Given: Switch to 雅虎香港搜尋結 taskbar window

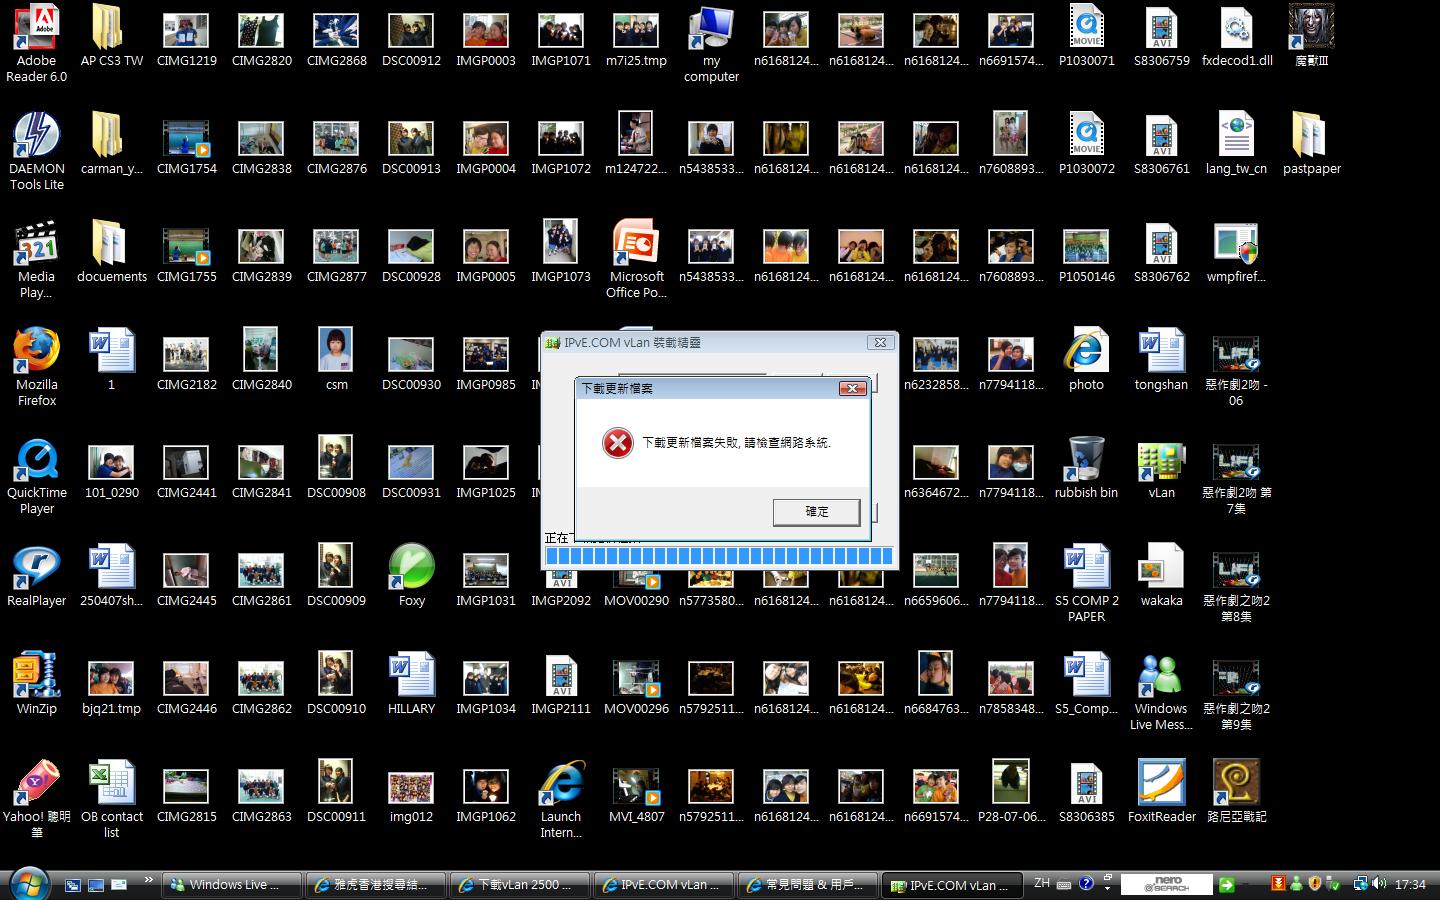Looking at the screenshot, I should (x=376, y=885).
